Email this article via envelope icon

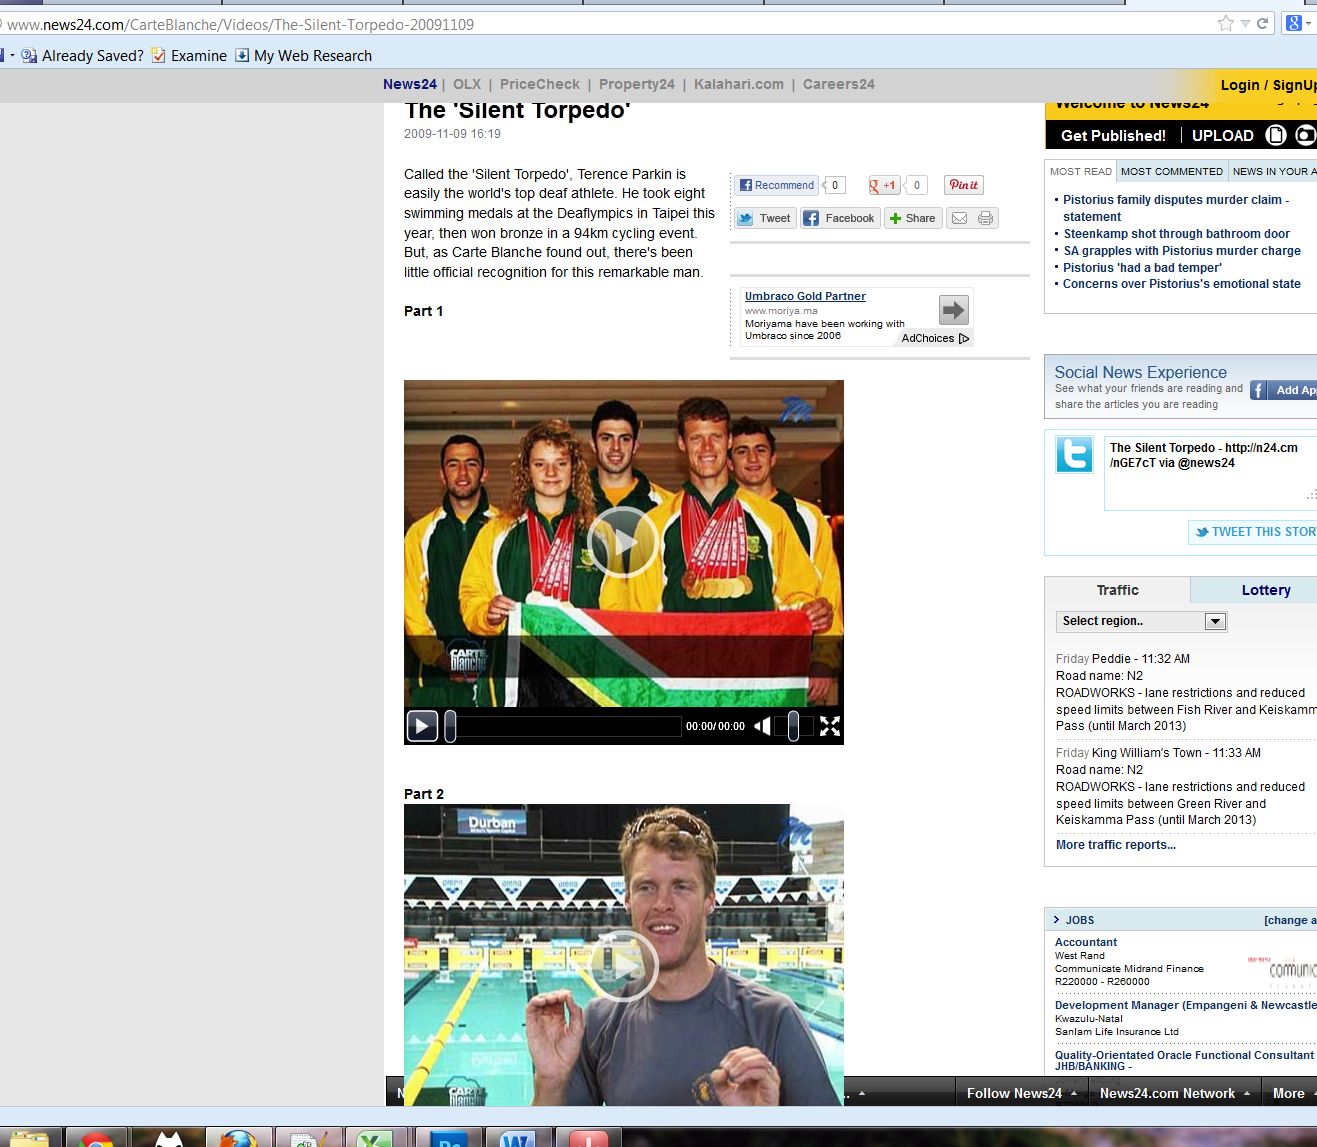click(x=959, y=218)
